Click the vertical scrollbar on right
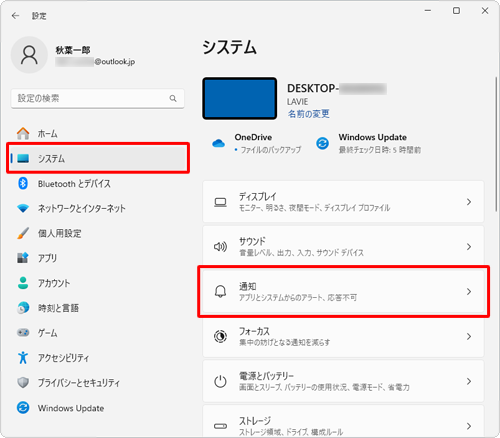The image size is (500, 438). click(x=496, y=143)
